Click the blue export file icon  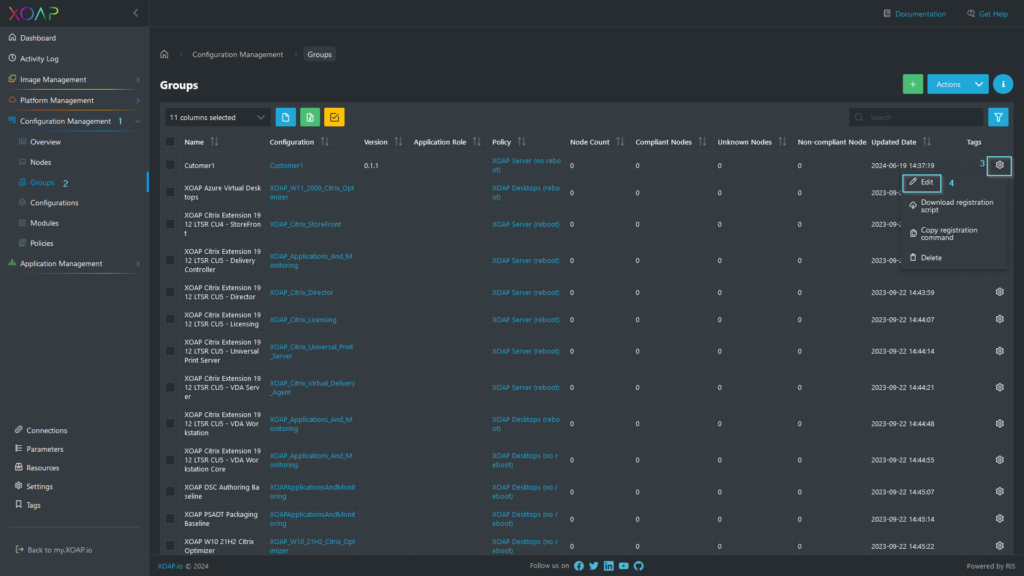point(285,118)
